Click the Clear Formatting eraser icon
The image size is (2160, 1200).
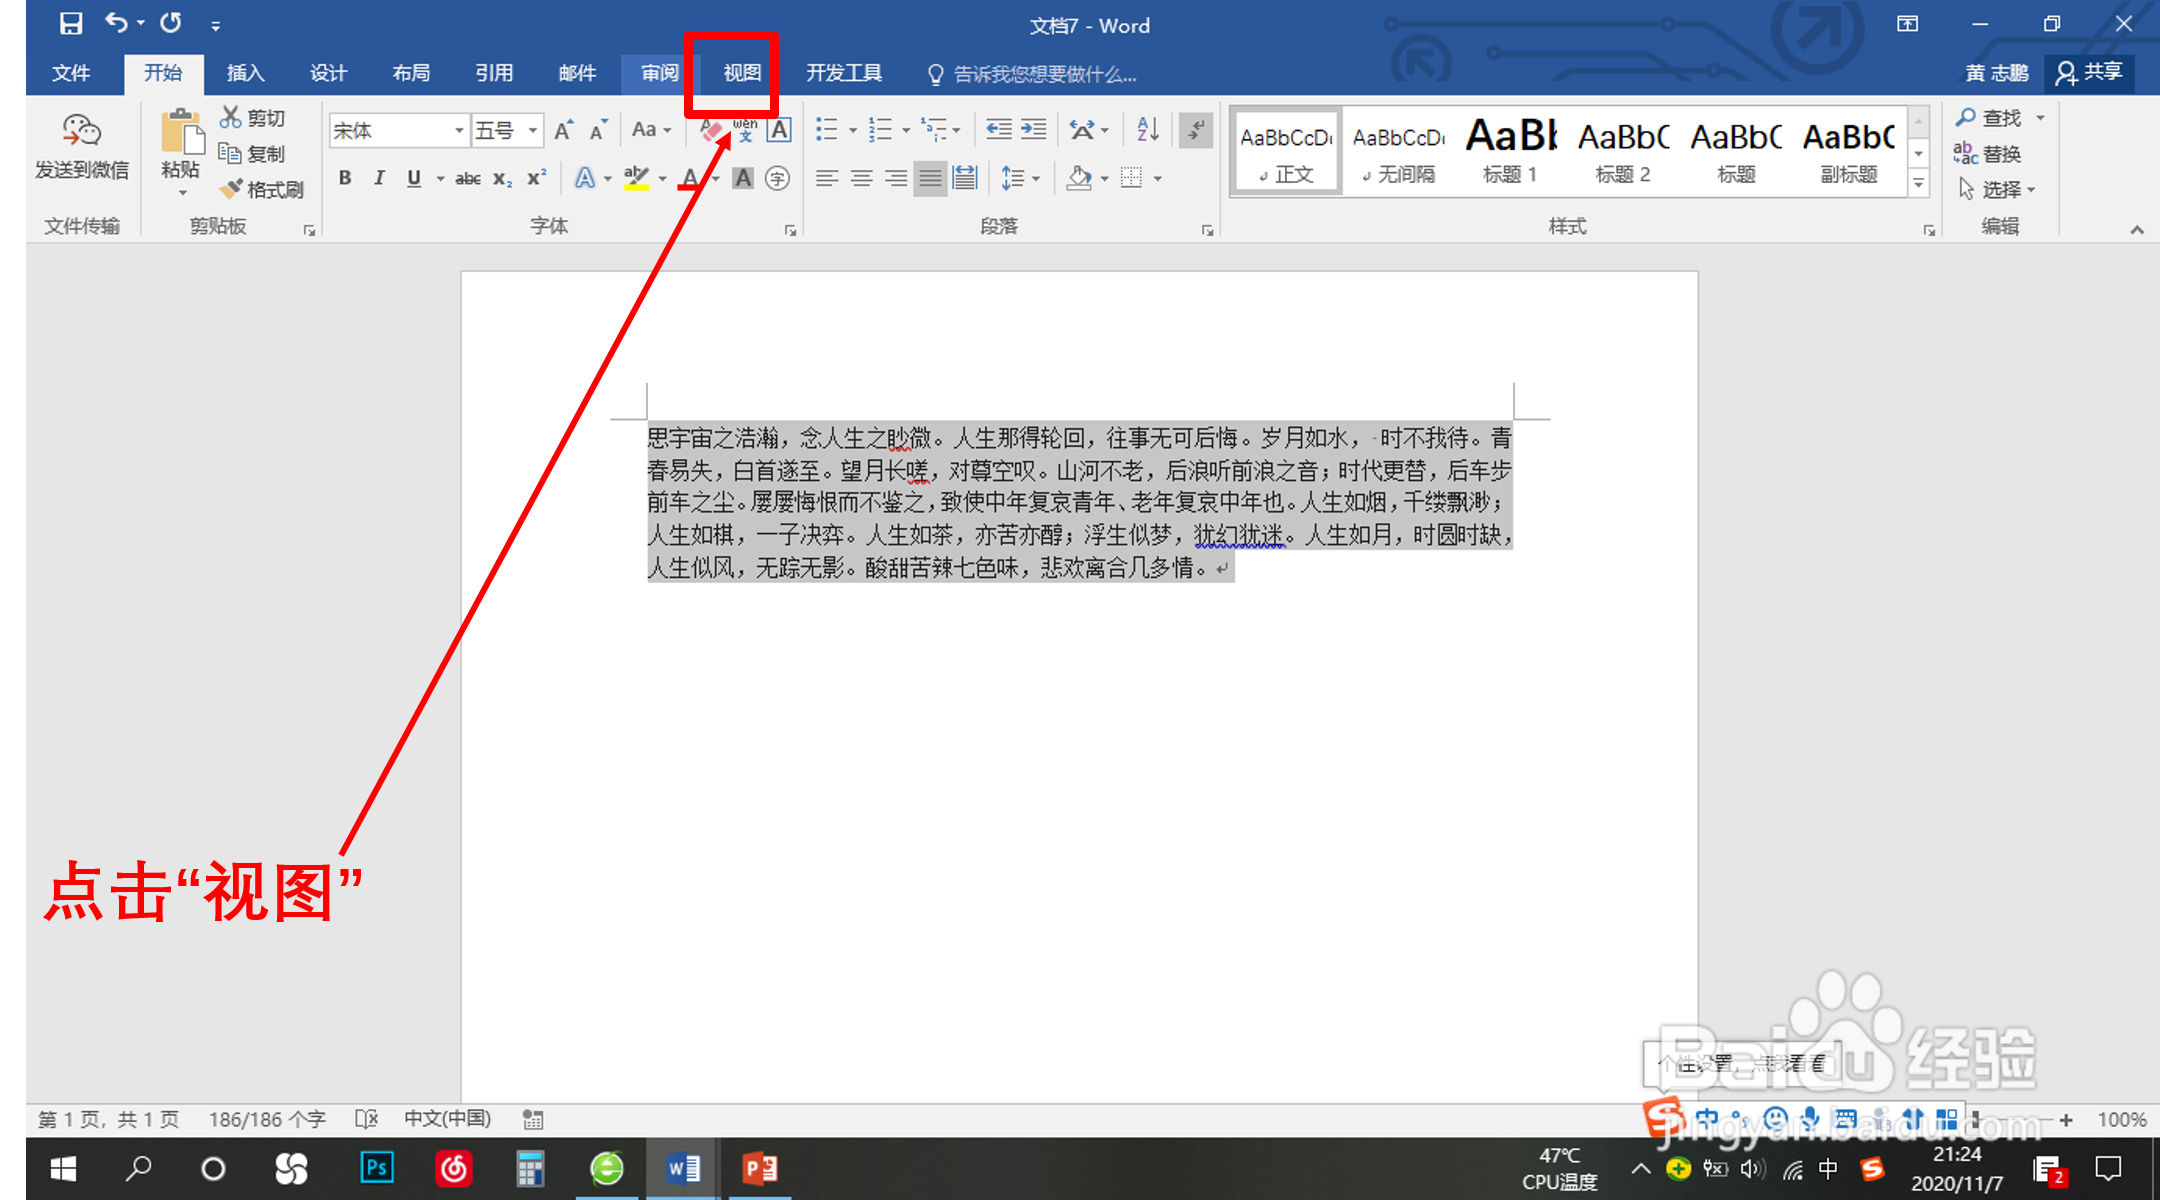[x=711, y=130]
